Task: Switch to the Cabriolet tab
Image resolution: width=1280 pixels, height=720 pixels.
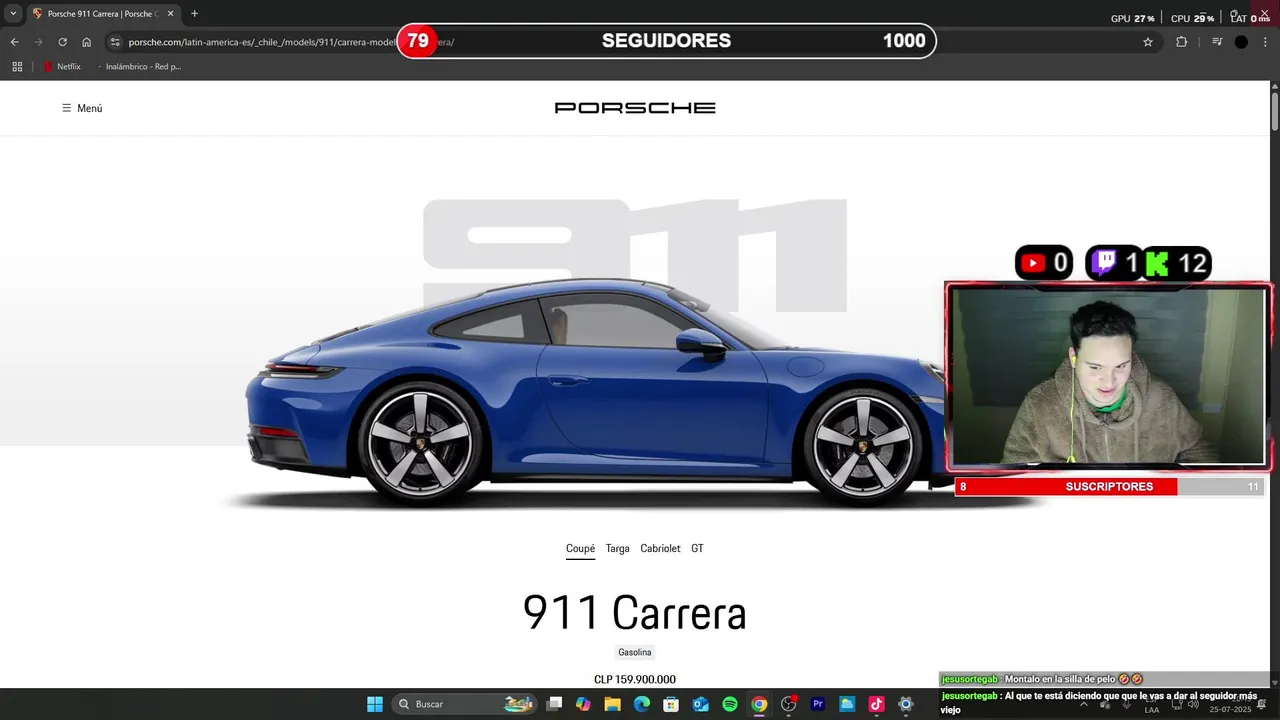Action: click(x=660, y=549)
